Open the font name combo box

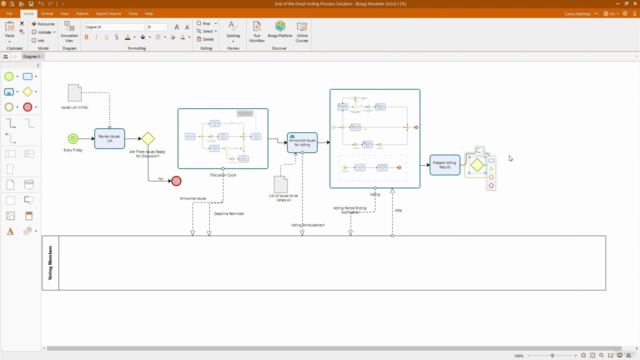114,27
